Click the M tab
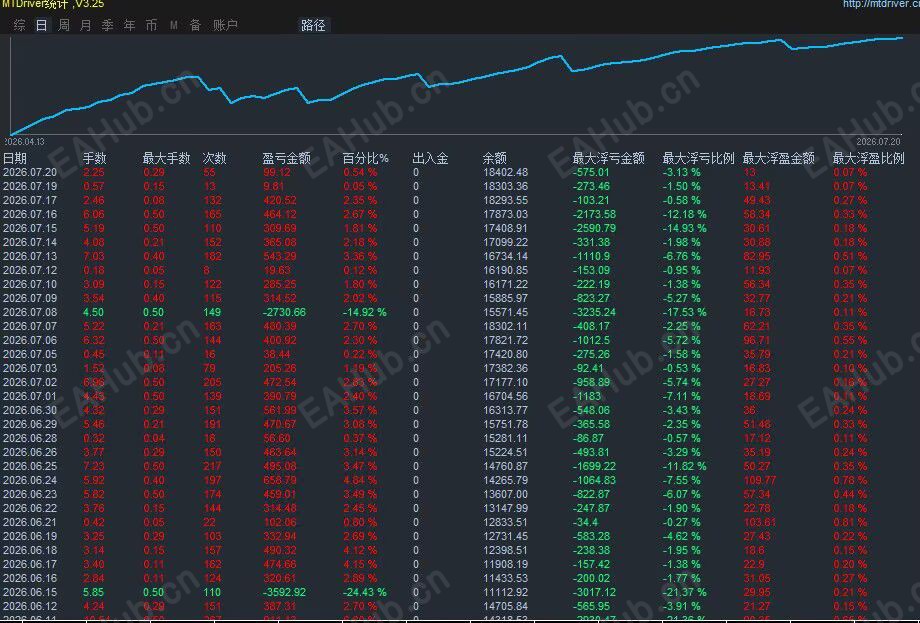 point(174,25)
